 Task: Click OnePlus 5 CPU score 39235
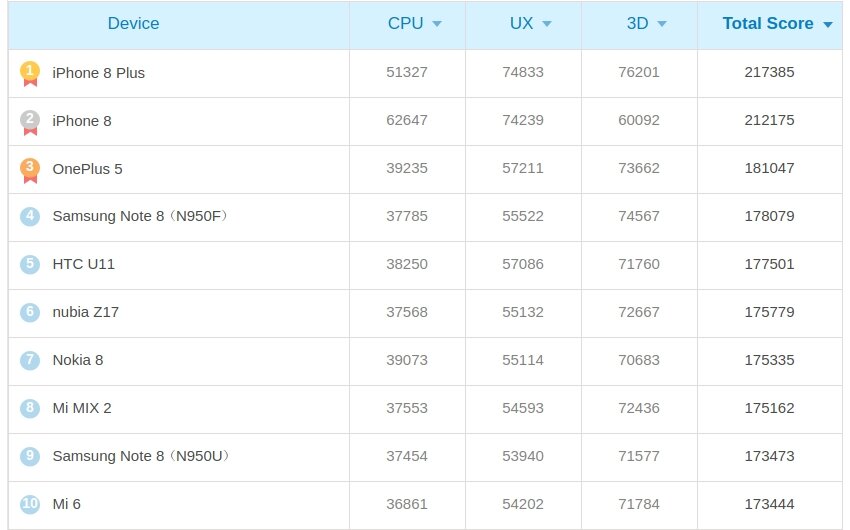tap(407, 168)
